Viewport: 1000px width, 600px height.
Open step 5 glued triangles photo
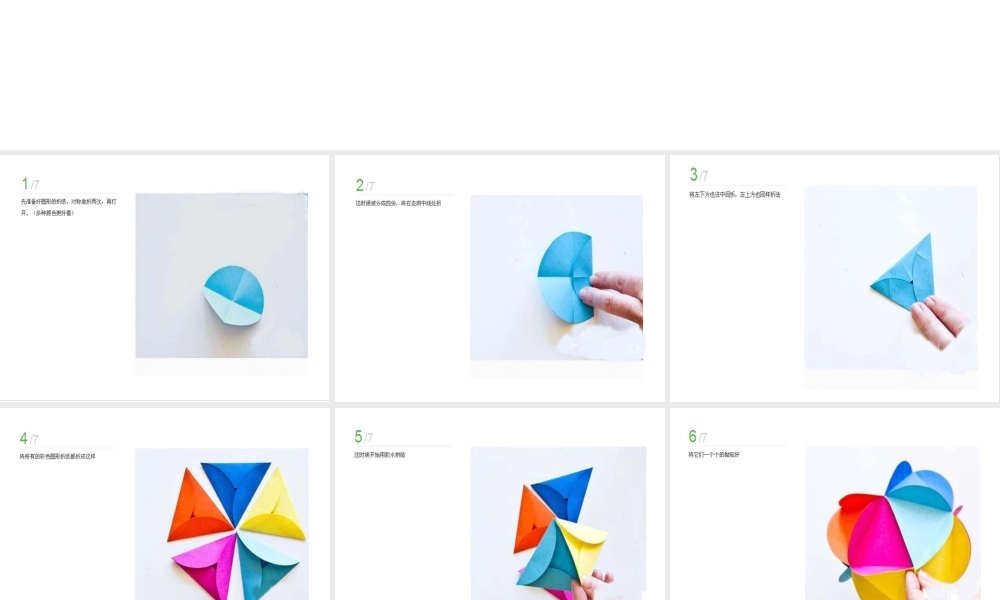(x=558, y=523)
